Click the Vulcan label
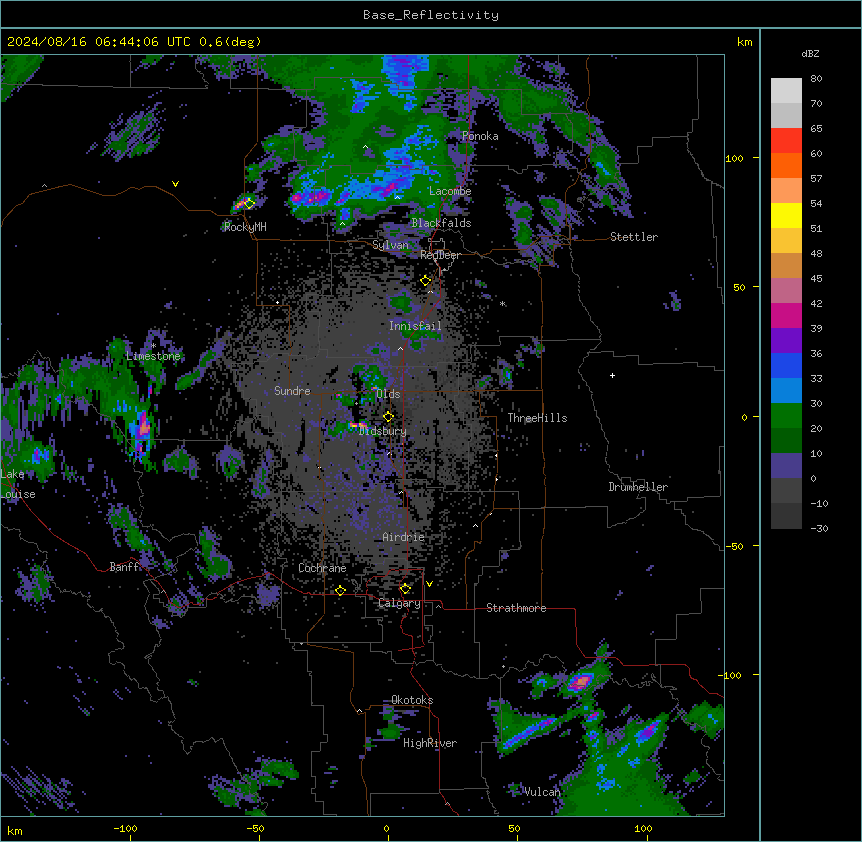 [542, 792]
